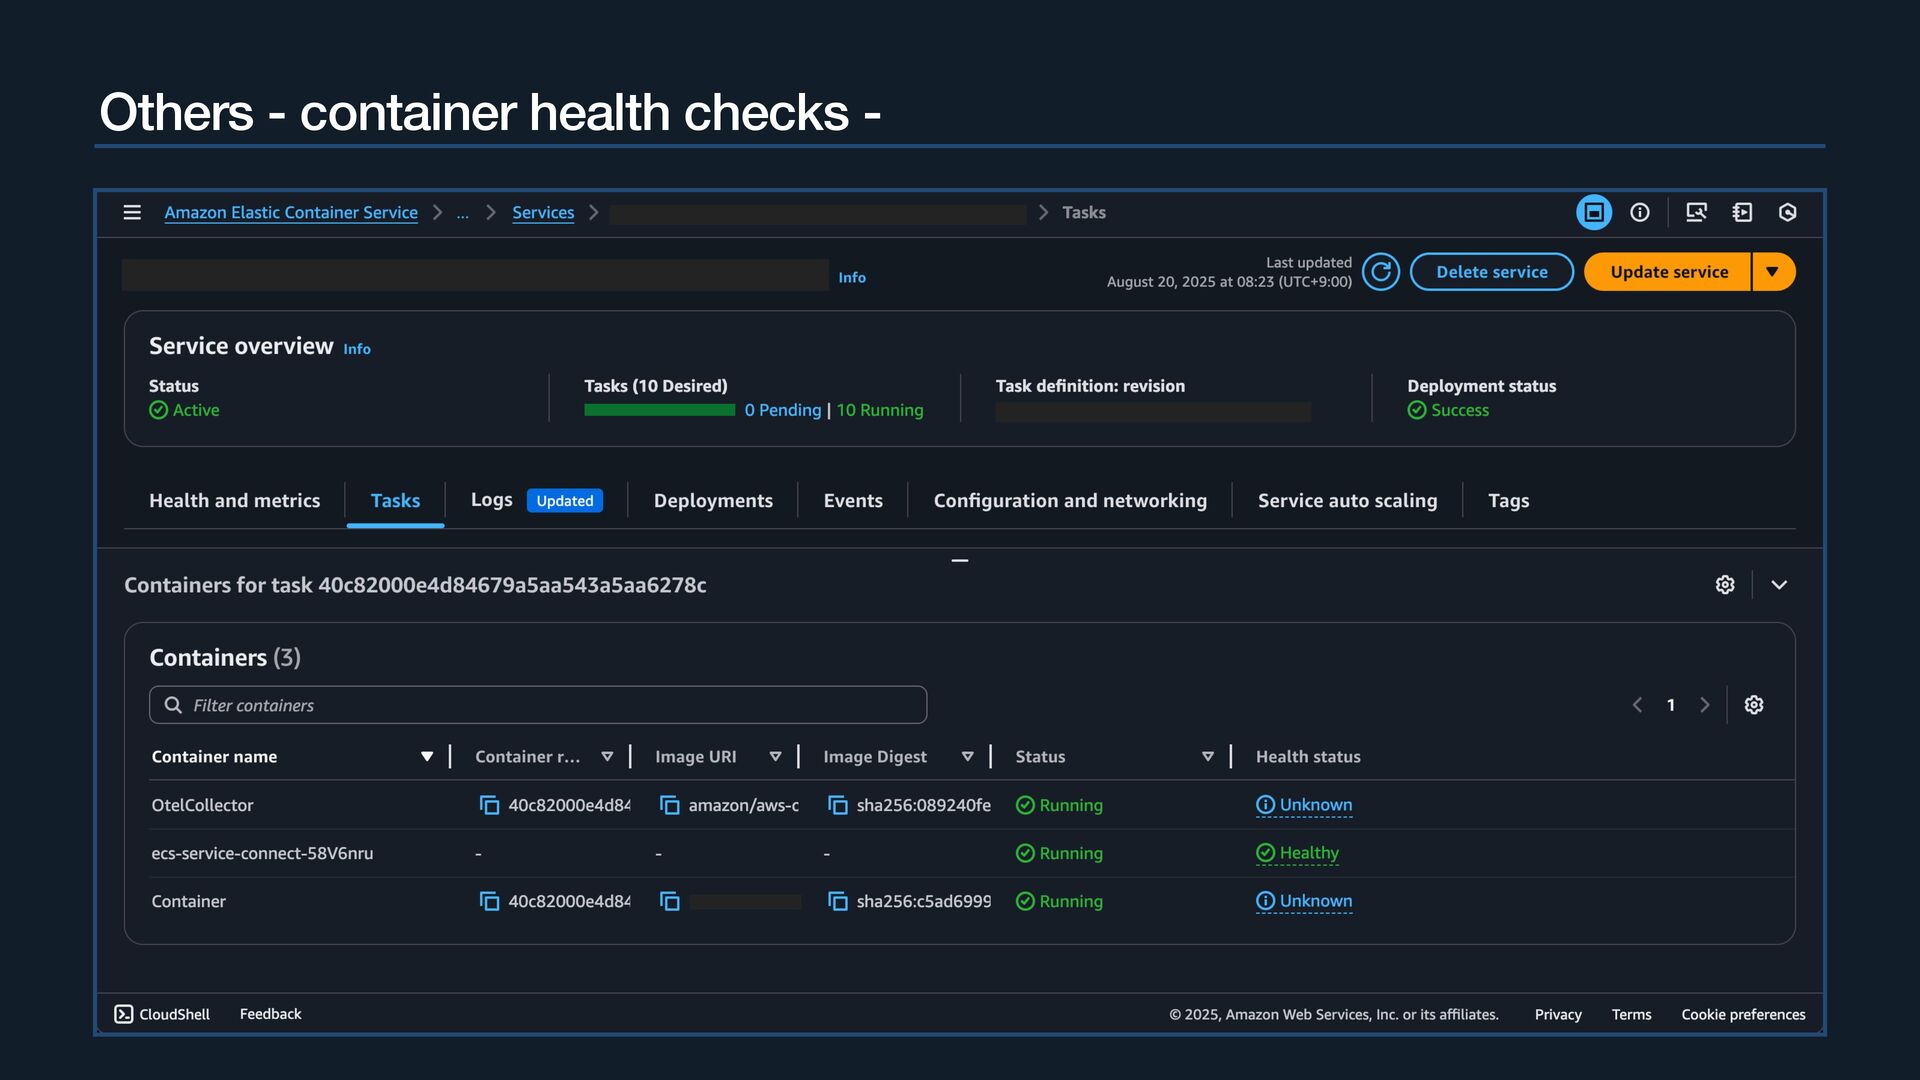The height and width of the screenshot is (1080, 1920).
Task: Click Running status of OtelCollector row
Action: [x=1060, y=805]
